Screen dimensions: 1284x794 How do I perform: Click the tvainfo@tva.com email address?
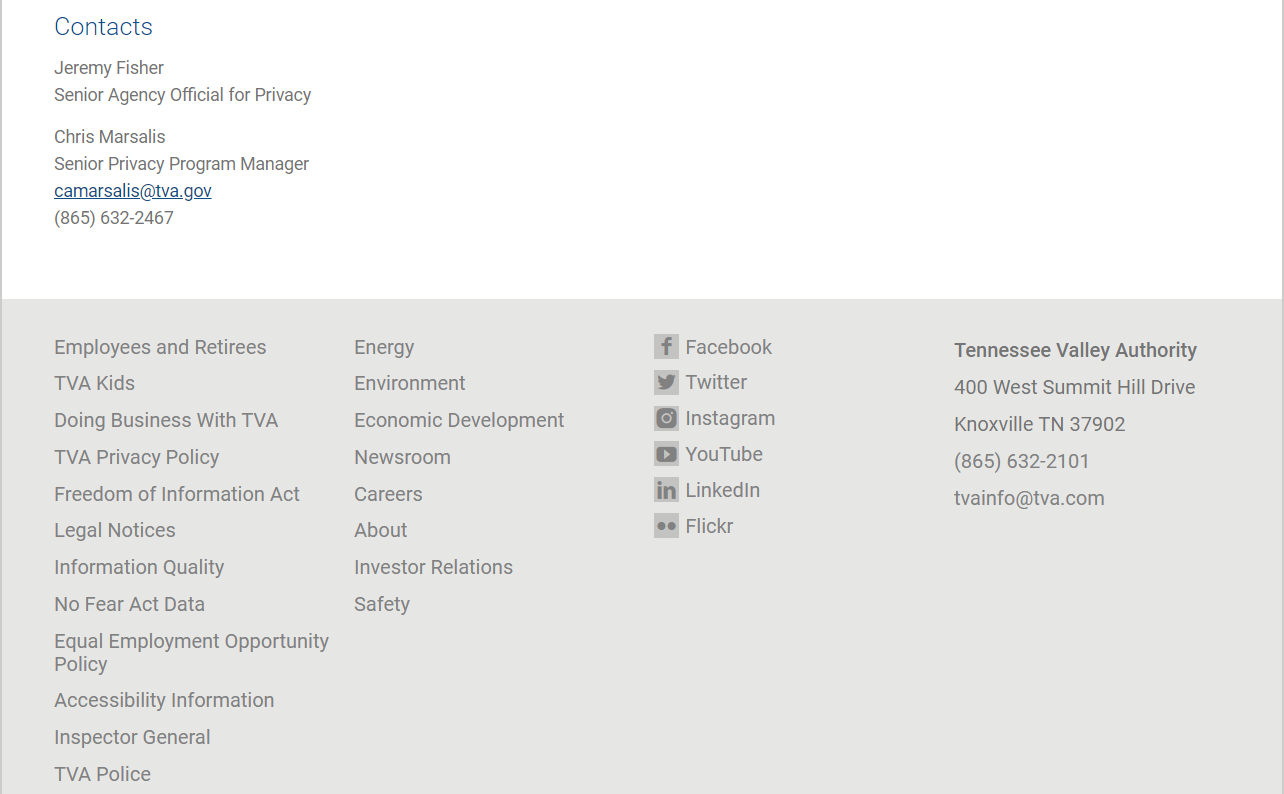pos(1029,498)
